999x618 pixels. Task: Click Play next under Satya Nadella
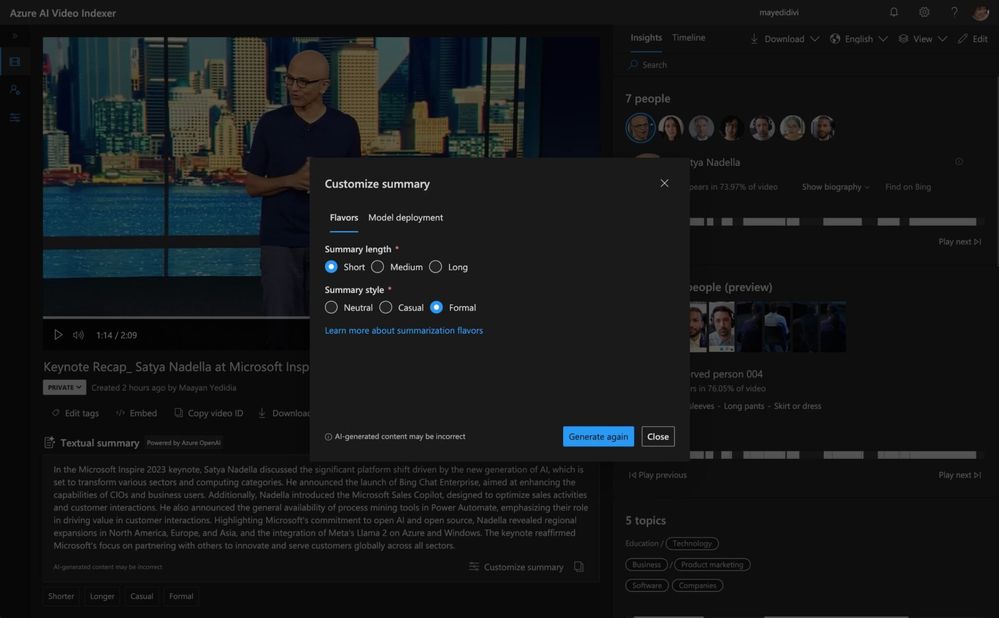[x=959, y=241]
